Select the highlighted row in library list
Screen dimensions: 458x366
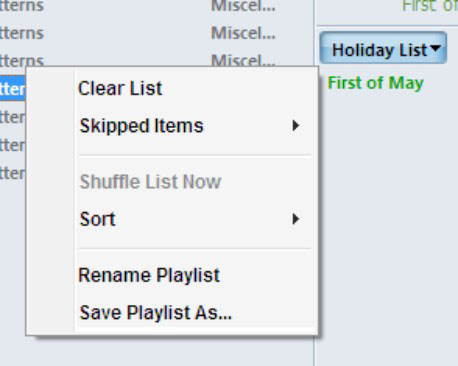[13, 88]
